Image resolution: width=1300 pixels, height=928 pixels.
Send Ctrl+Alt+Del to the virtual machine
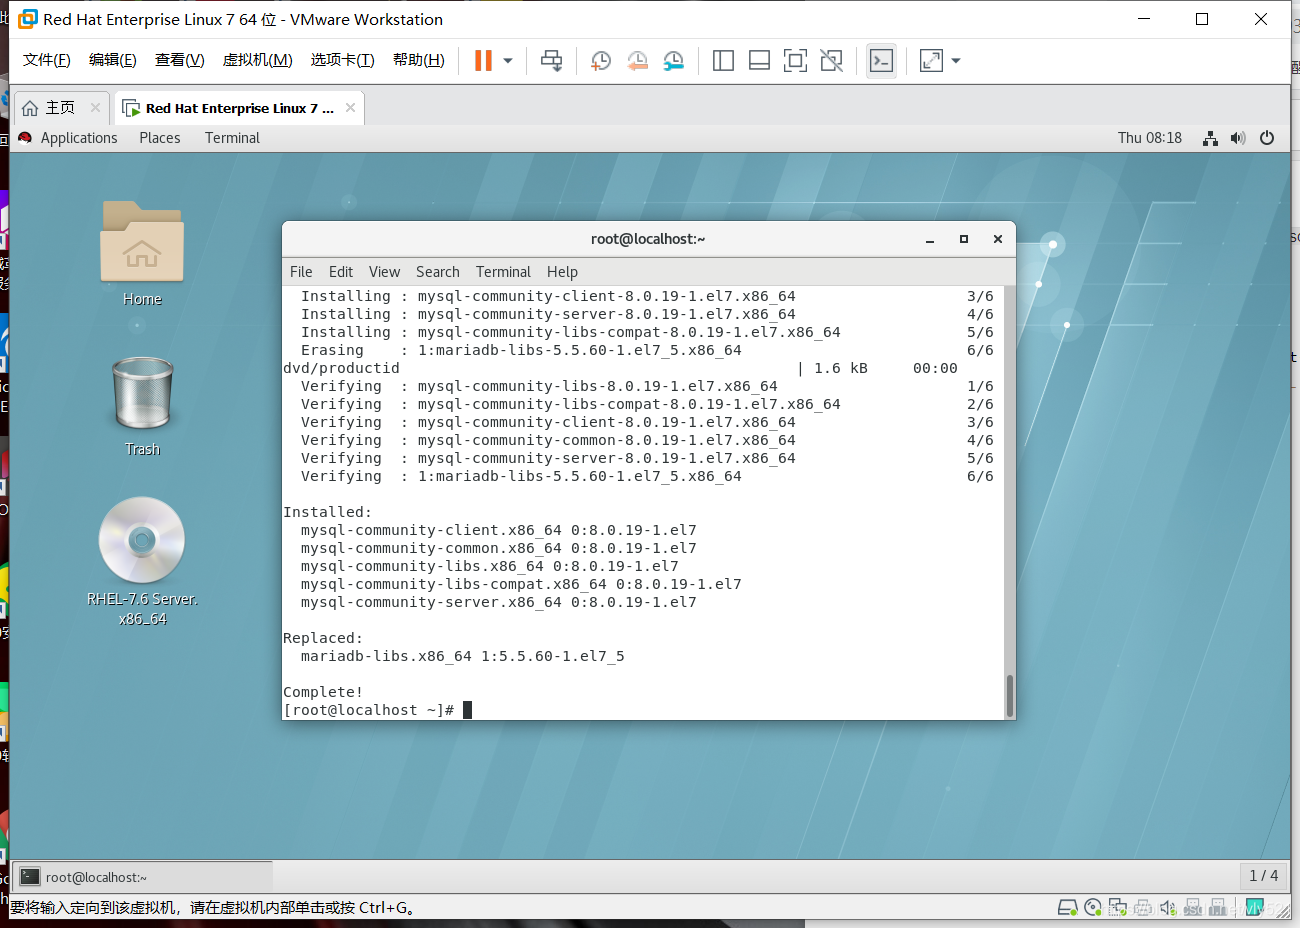pyautogui.click(x=551, y=61)
